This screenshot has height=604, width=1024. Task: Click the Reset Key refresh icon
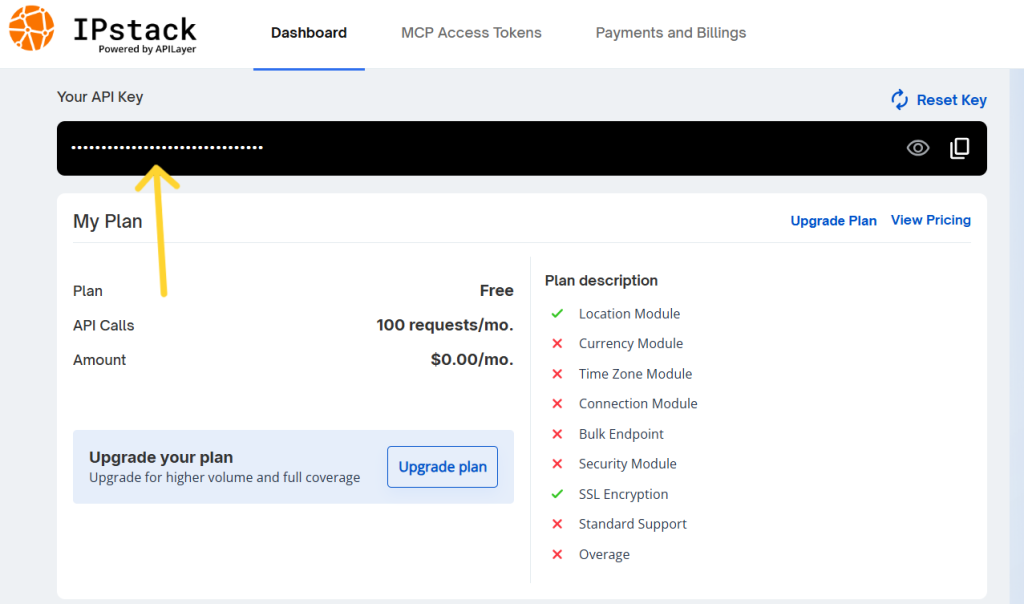pyautogui.click(x=899, y=100)
